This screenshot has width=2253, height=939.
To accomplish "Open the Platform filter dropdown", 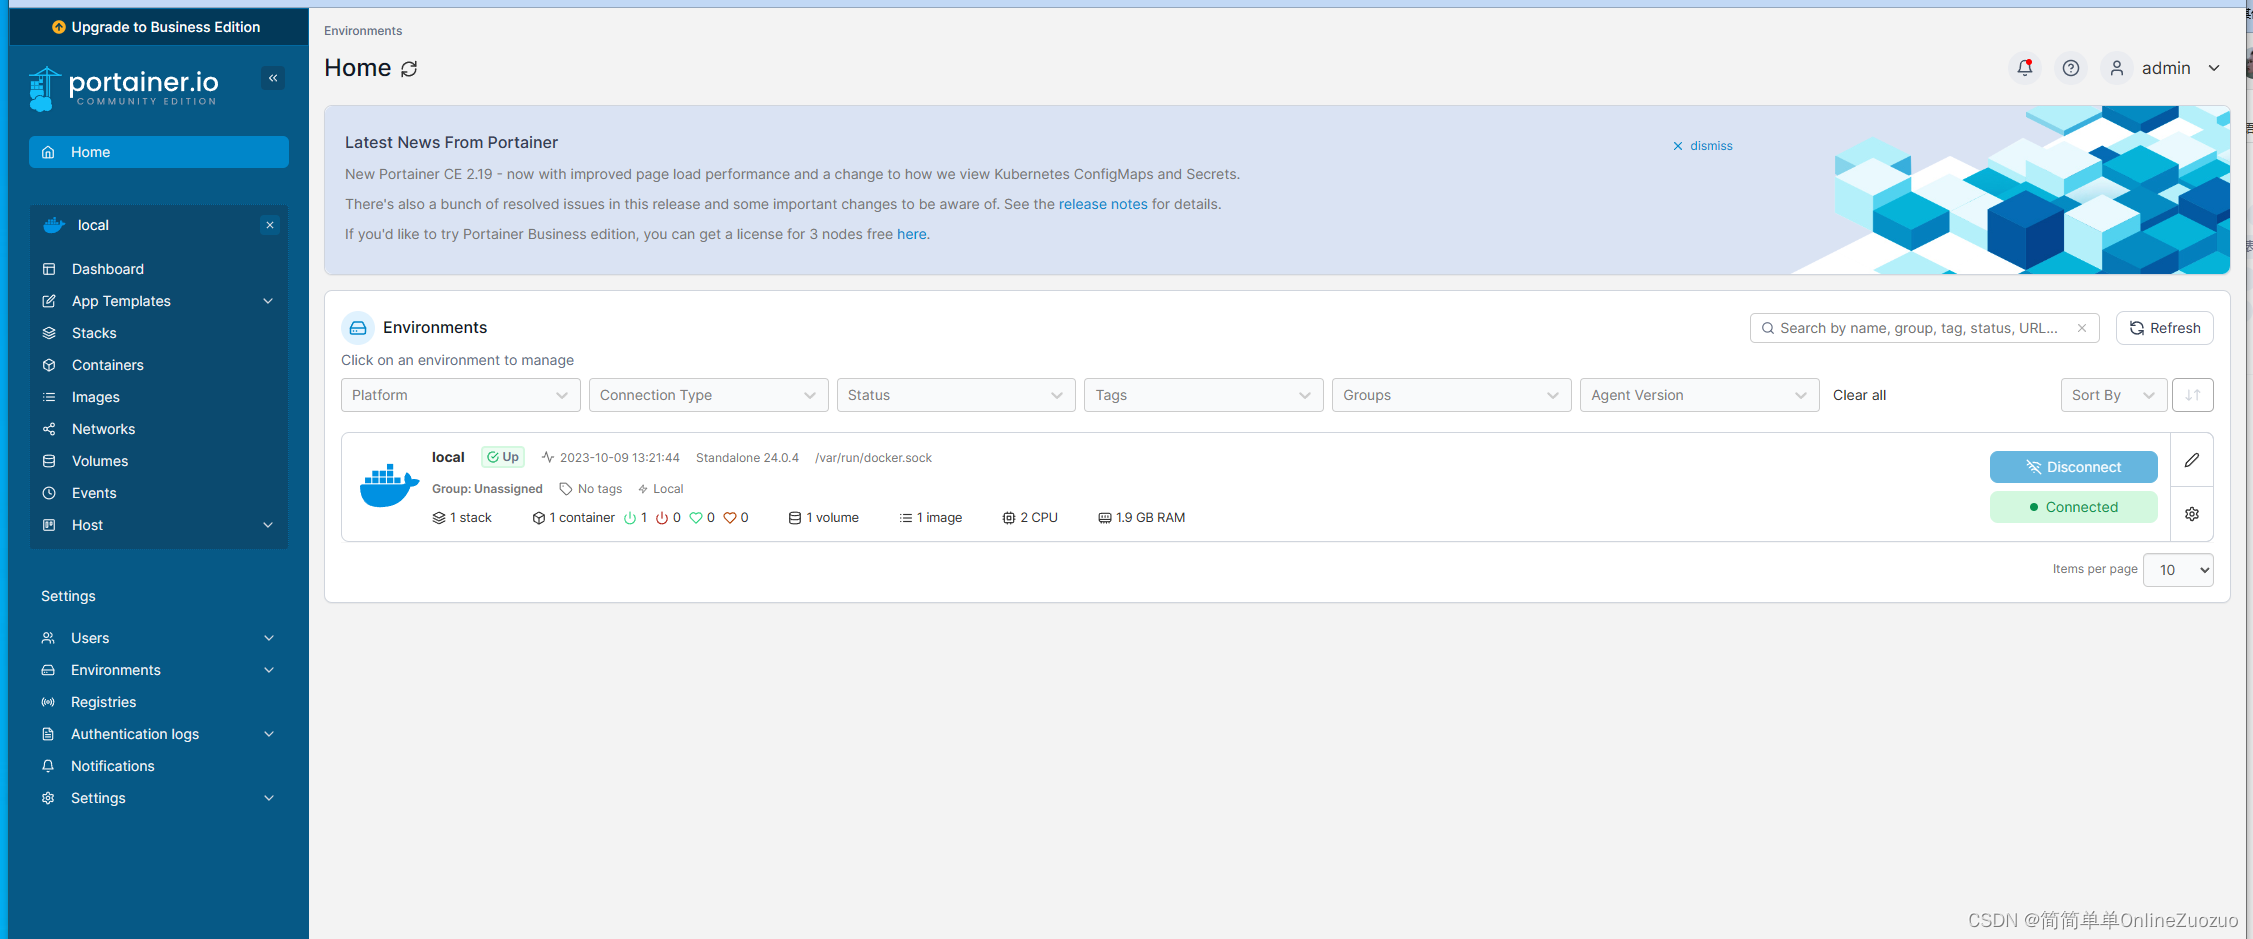I will pos(460,395).
